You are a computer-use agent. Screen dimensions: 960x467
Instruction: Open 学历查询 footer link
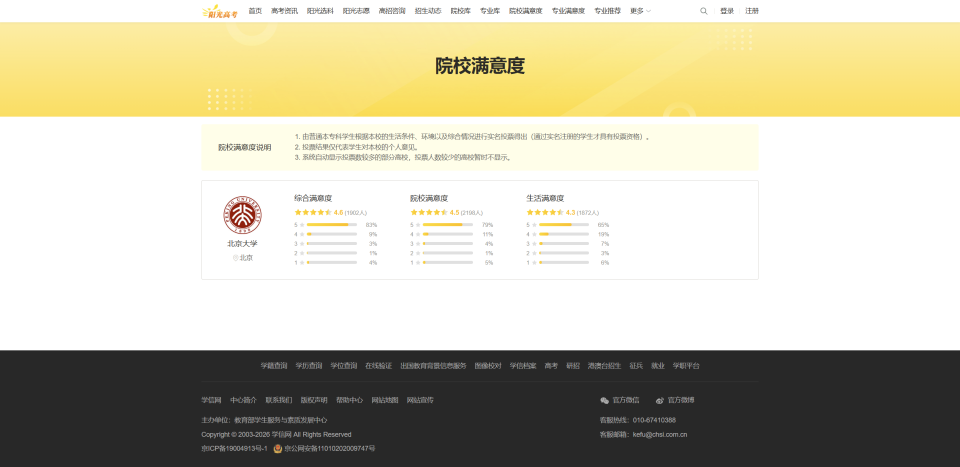[x=309, y=366]
